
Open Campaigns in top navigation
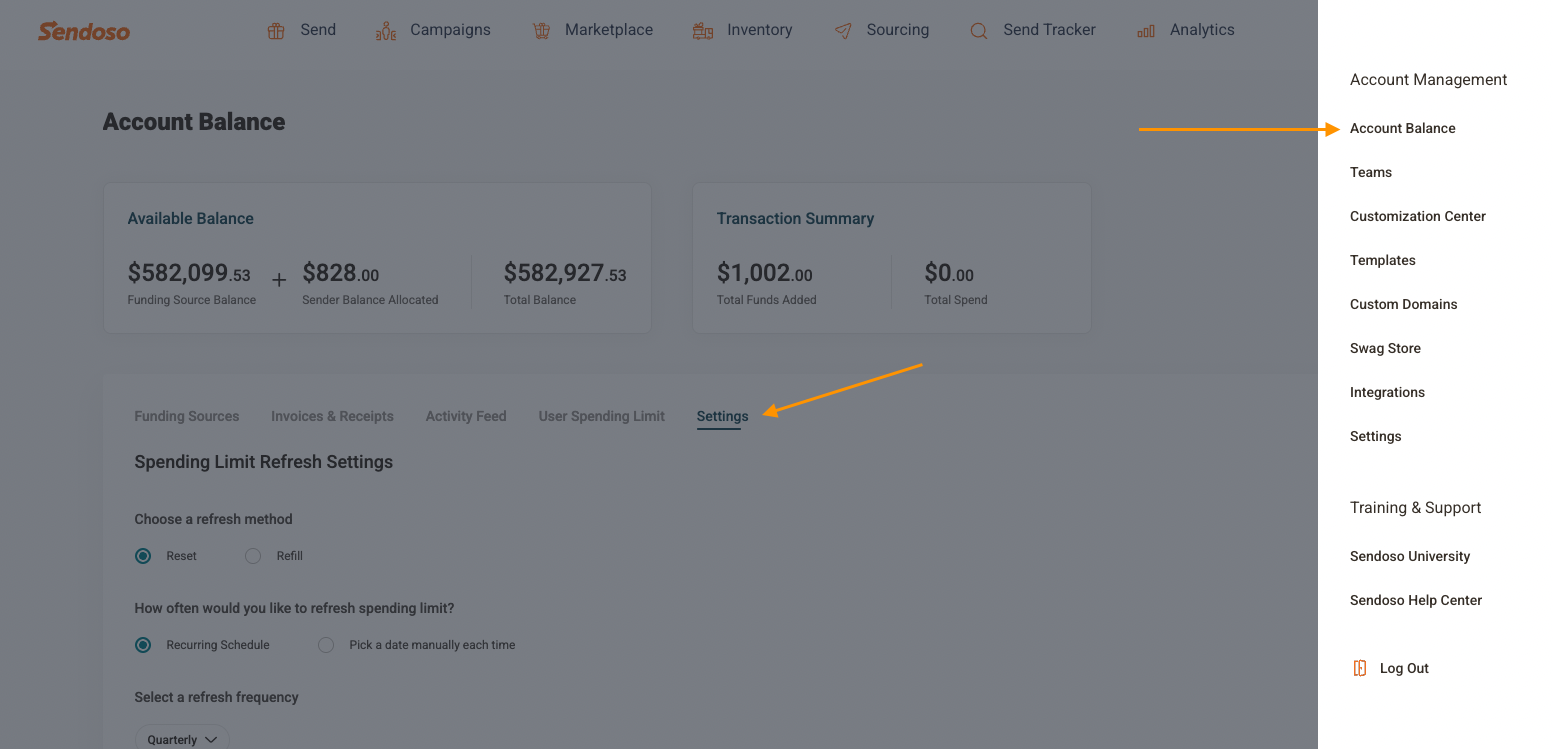pyautogui.click(x=450, y=30)
